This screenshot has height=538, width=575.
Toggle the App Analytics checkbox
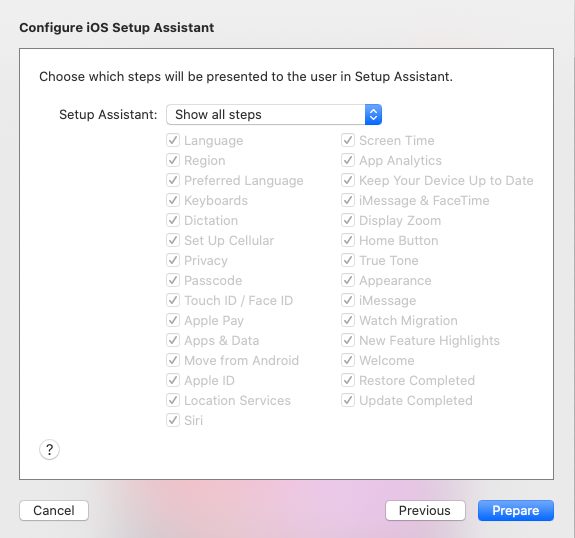point(348,160)
